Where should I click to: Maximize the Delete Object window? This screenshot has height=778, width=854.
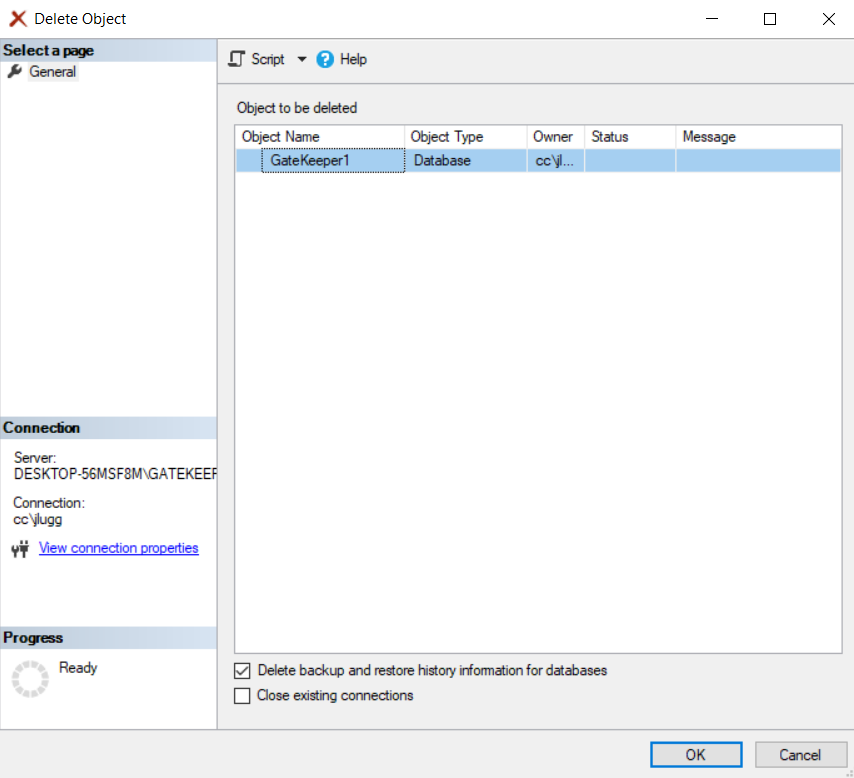[770, 19]
